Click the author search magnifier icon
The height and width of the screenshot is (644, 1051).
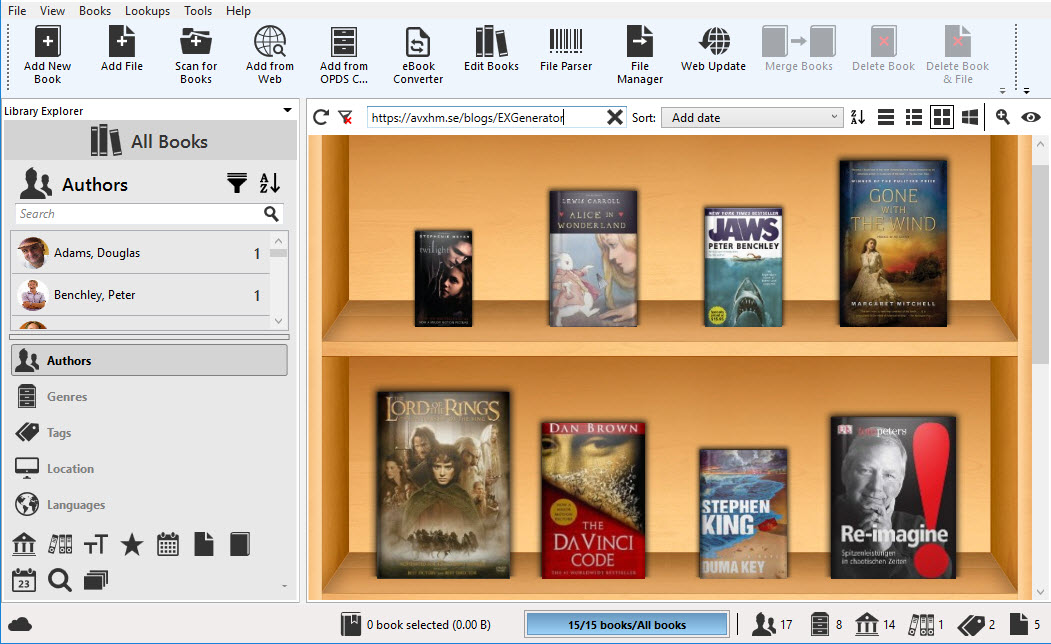pos(271,214)
